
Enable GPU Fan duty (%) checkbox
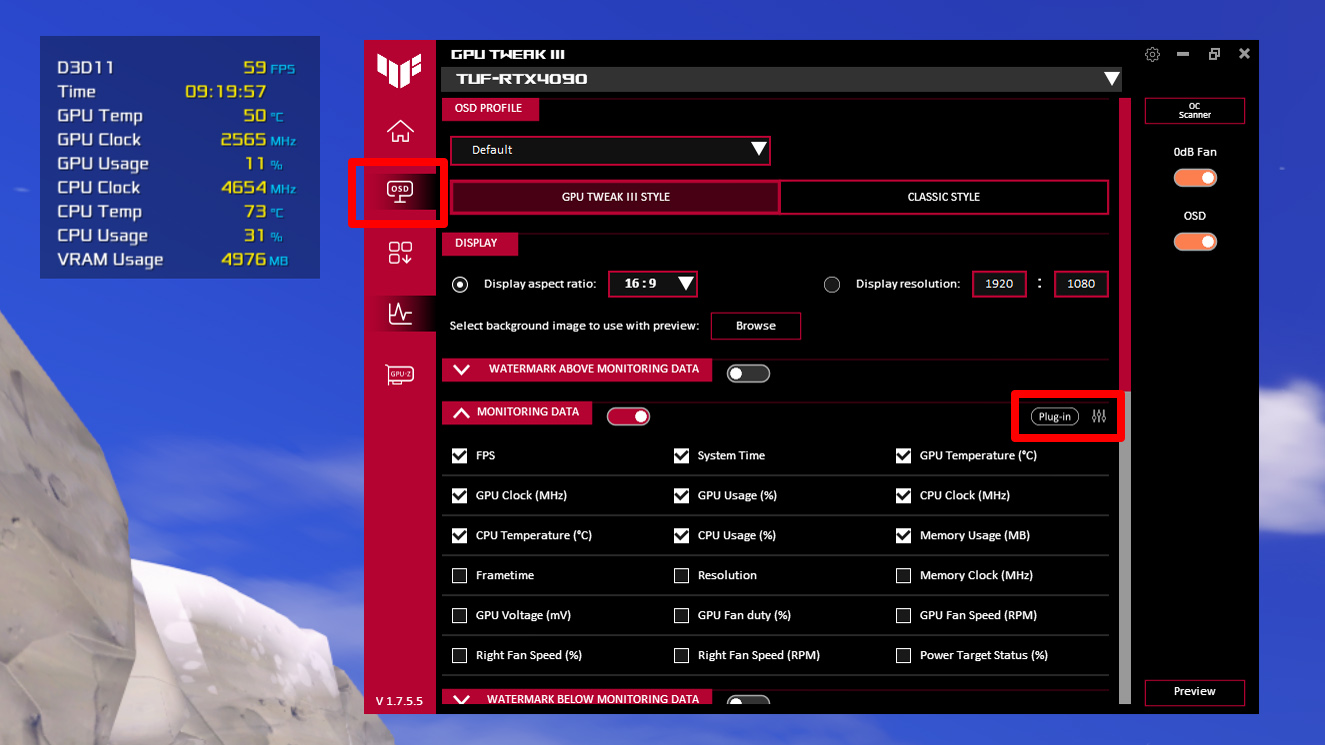pos(682,616)
